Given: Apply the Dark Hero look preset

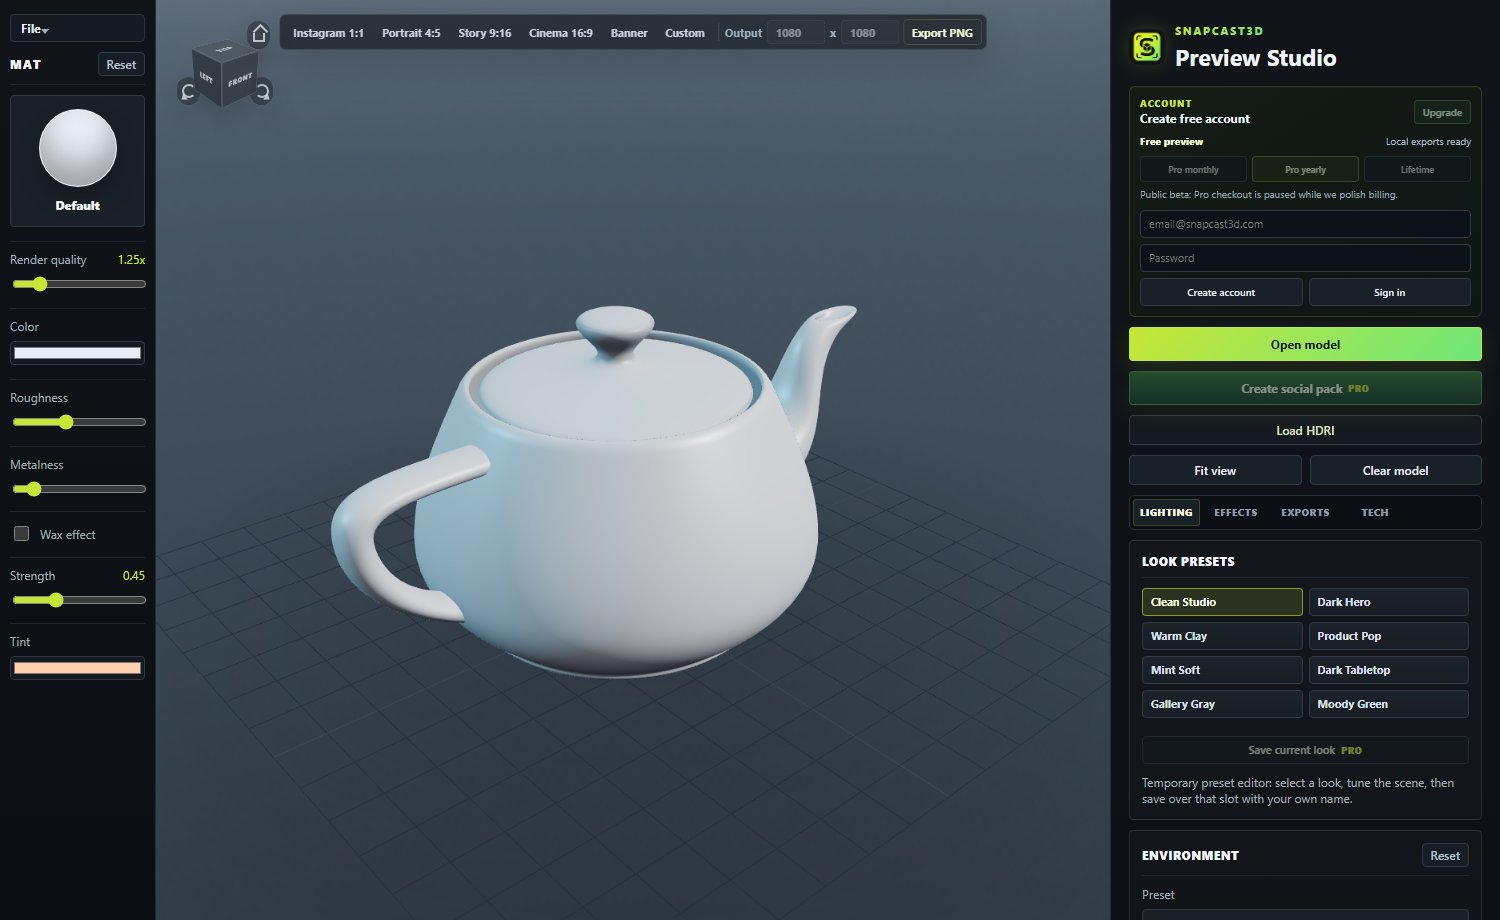Looking at the screenshot, I should click(1388, 602).
